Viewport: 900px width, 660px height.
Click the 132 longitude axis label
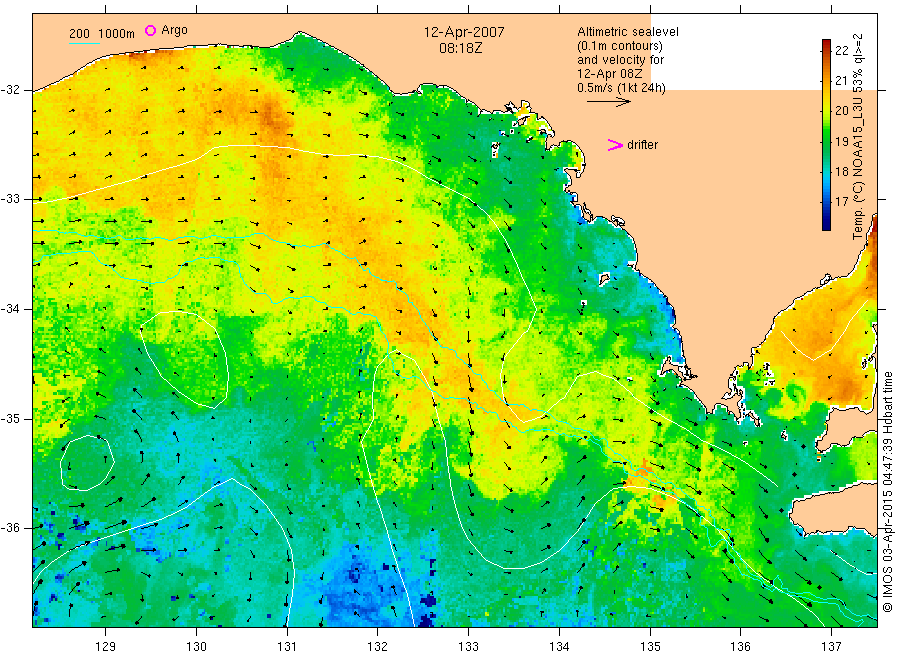(x=378, y=646)
